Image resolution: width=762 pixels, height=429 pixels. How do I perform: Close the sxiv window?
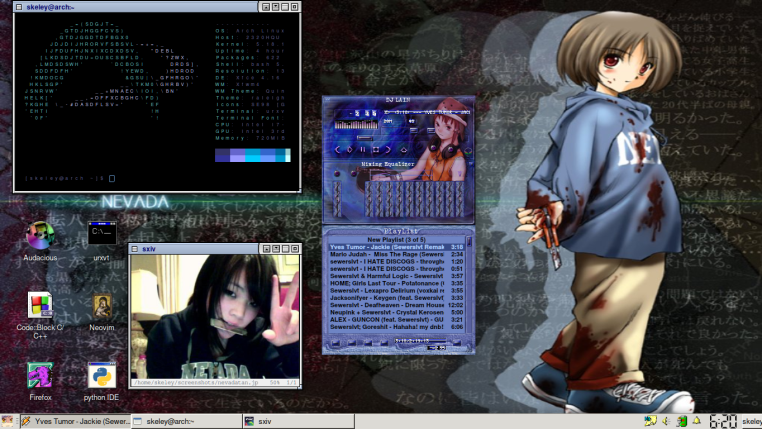(295, 249)
